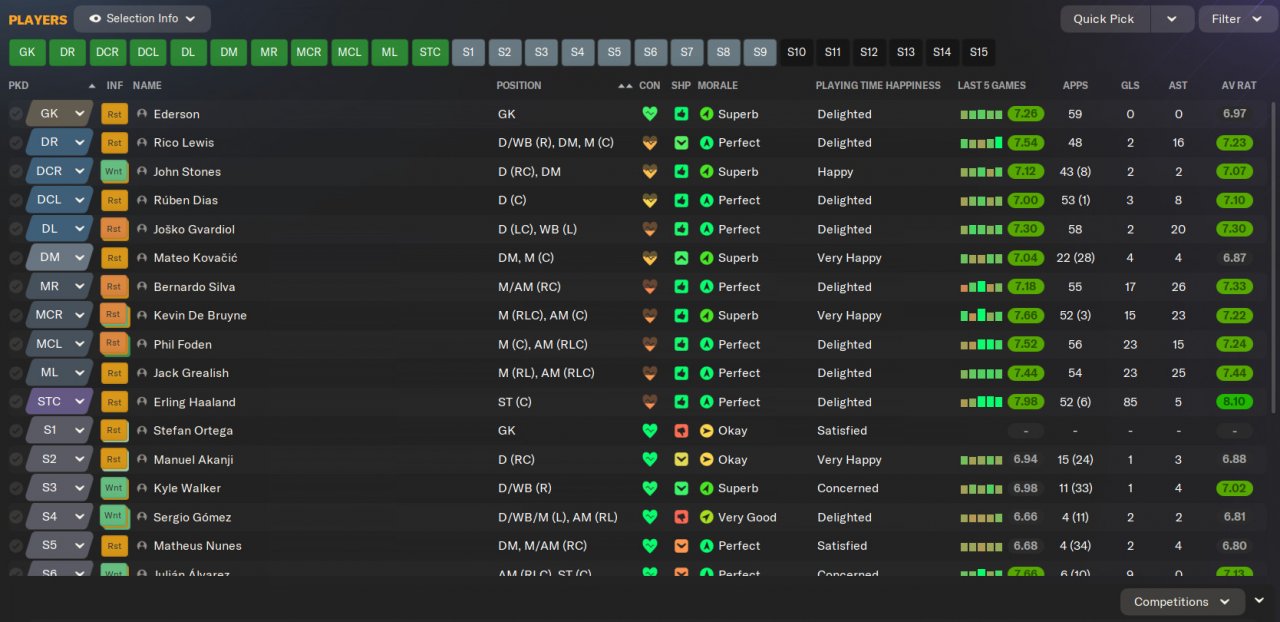Viewport: 1280px width, 622px height.
Task: Click the Quick Pick button
Action: tap(1104, 19)
